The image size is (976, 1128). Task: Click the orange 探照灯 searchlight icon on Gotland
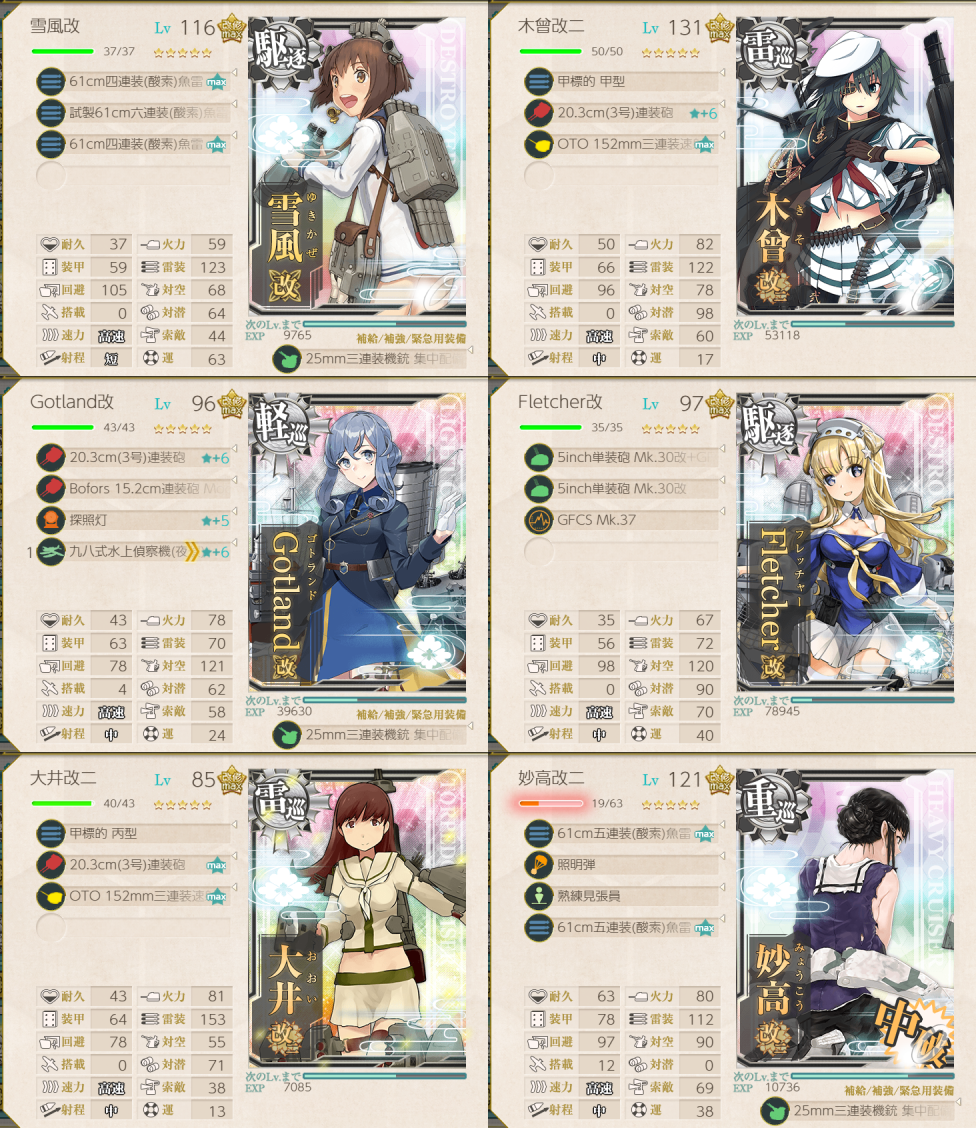point(50,519)
